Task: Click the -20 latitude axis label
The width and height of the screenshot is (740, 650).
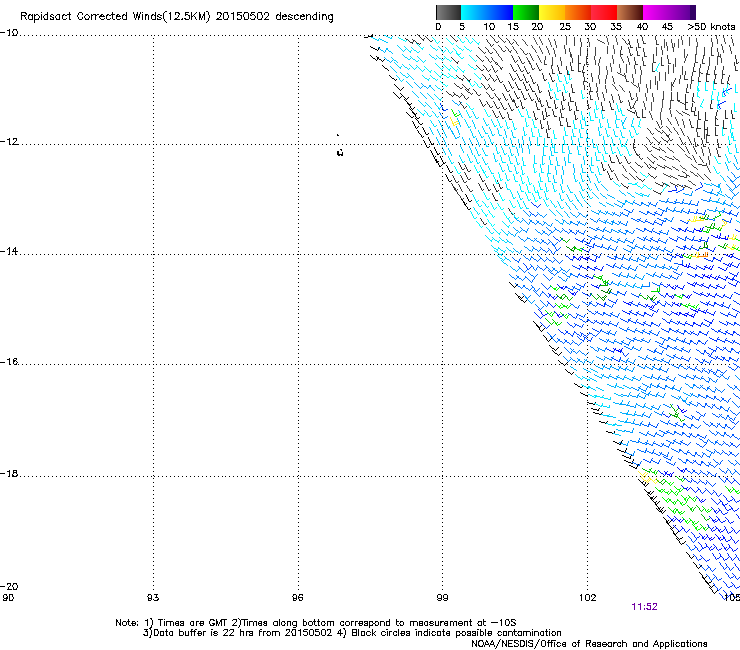Action: coord(9,586)
